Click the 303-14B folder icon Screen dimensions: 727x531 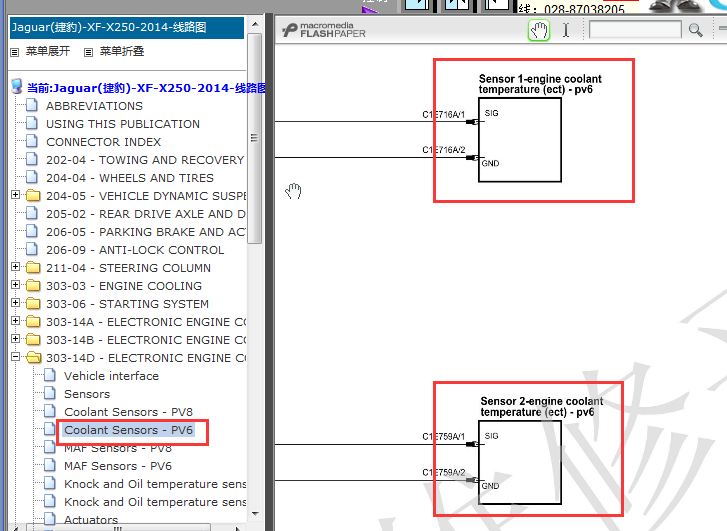pos(33,339)
